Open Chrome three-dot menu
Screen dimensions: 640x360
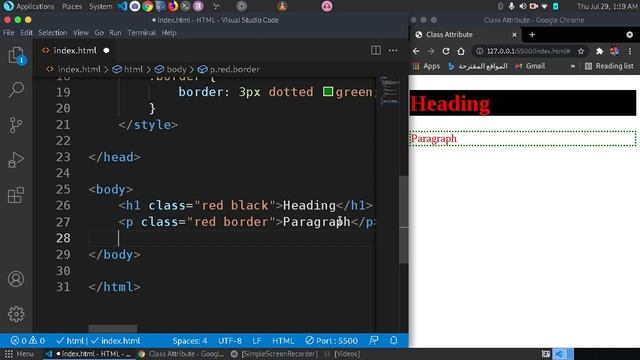[x=630, y=51]
